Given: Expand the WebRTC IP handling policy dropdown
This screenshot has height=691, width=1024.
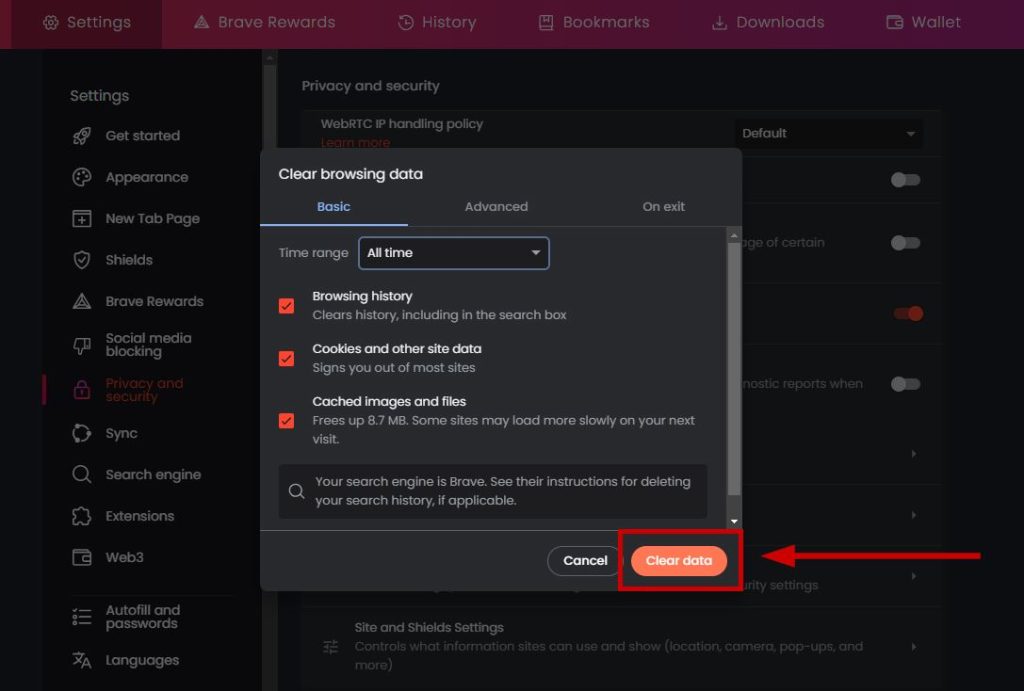Looking at the screenshot, I should click(828, 134).
